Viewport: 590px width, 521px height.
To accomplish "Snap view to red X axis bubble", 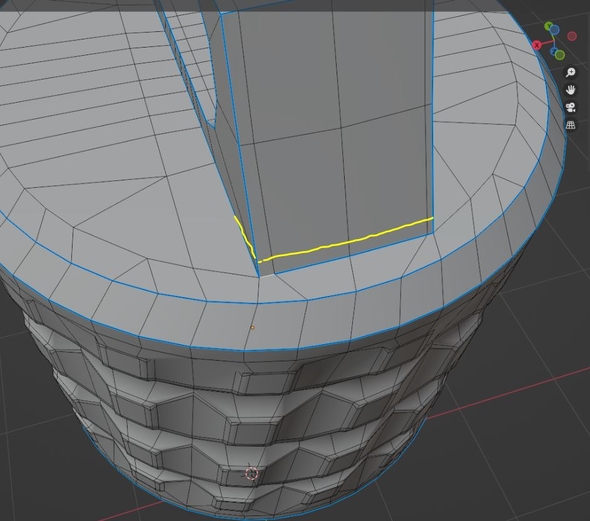I will pos(537,45).
